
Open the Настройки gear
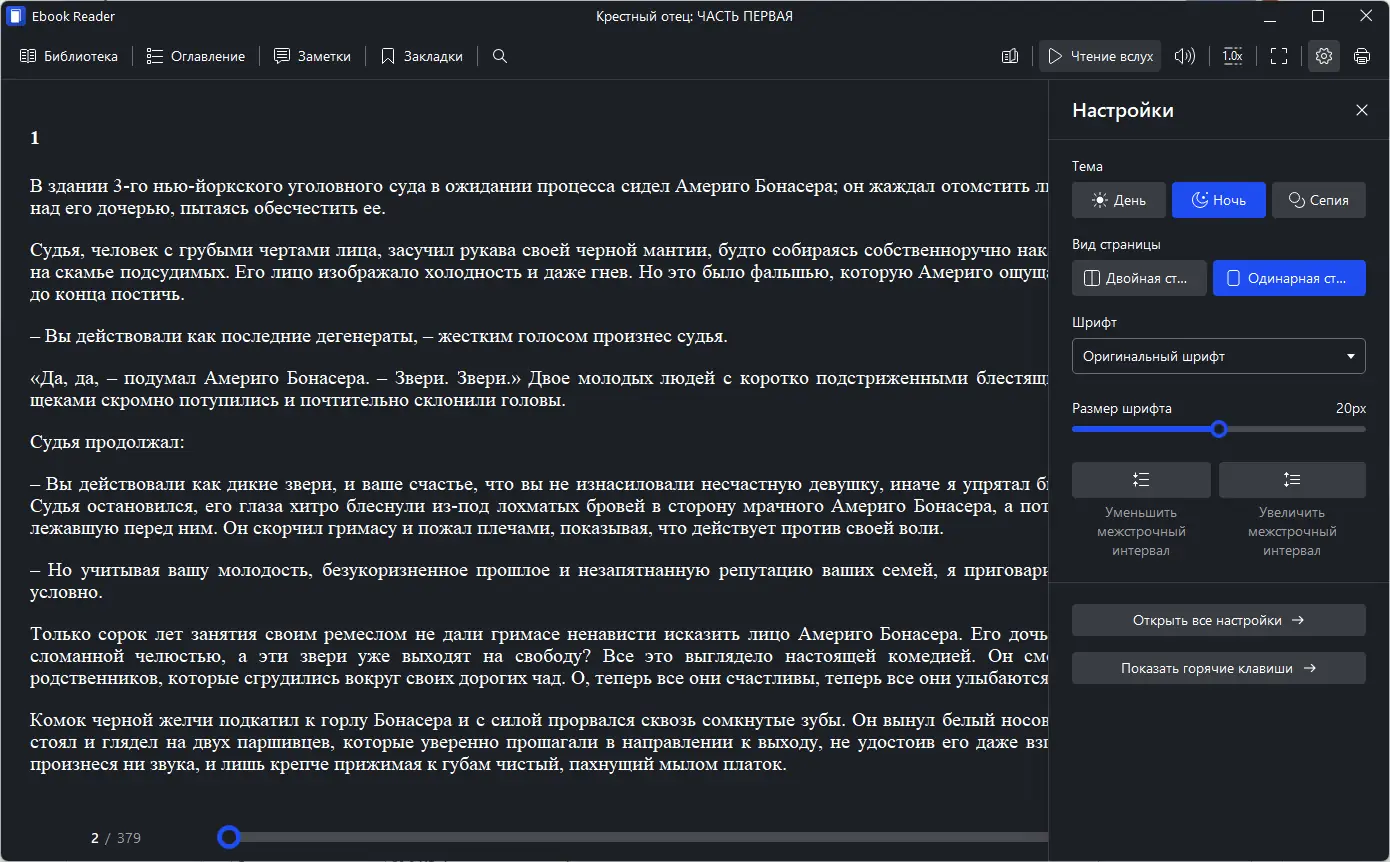click(x=1323, y=56)
